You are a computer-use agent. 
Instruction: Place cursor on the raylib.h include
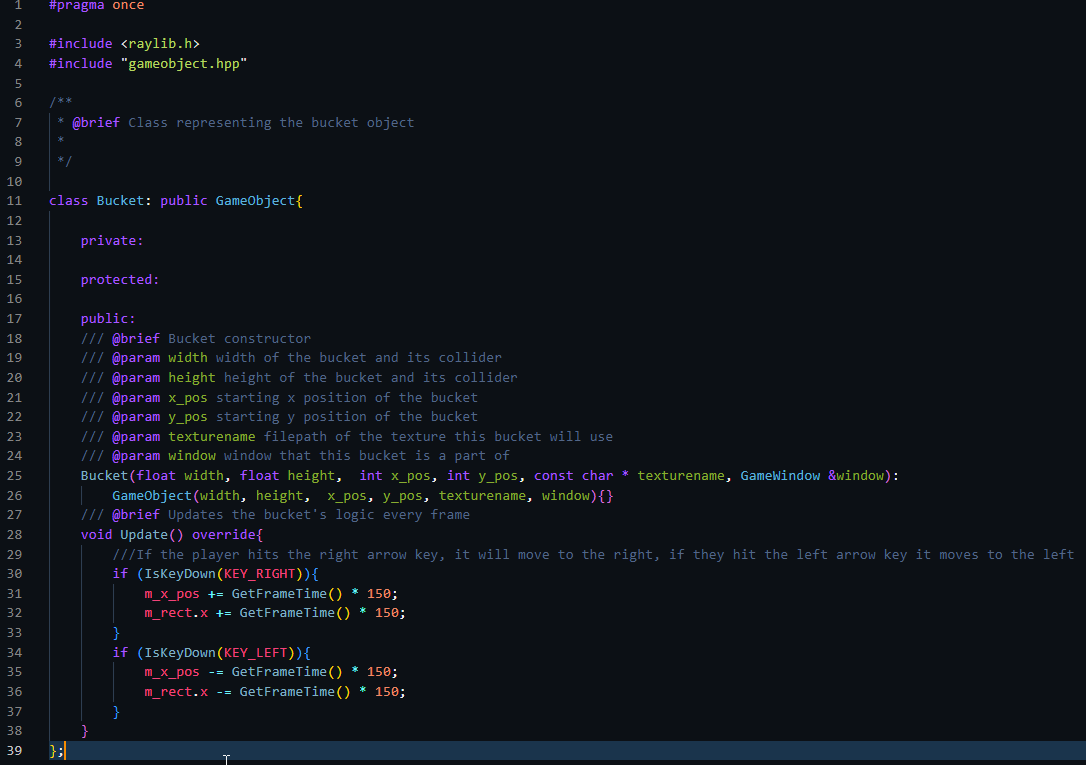(164, 44)
